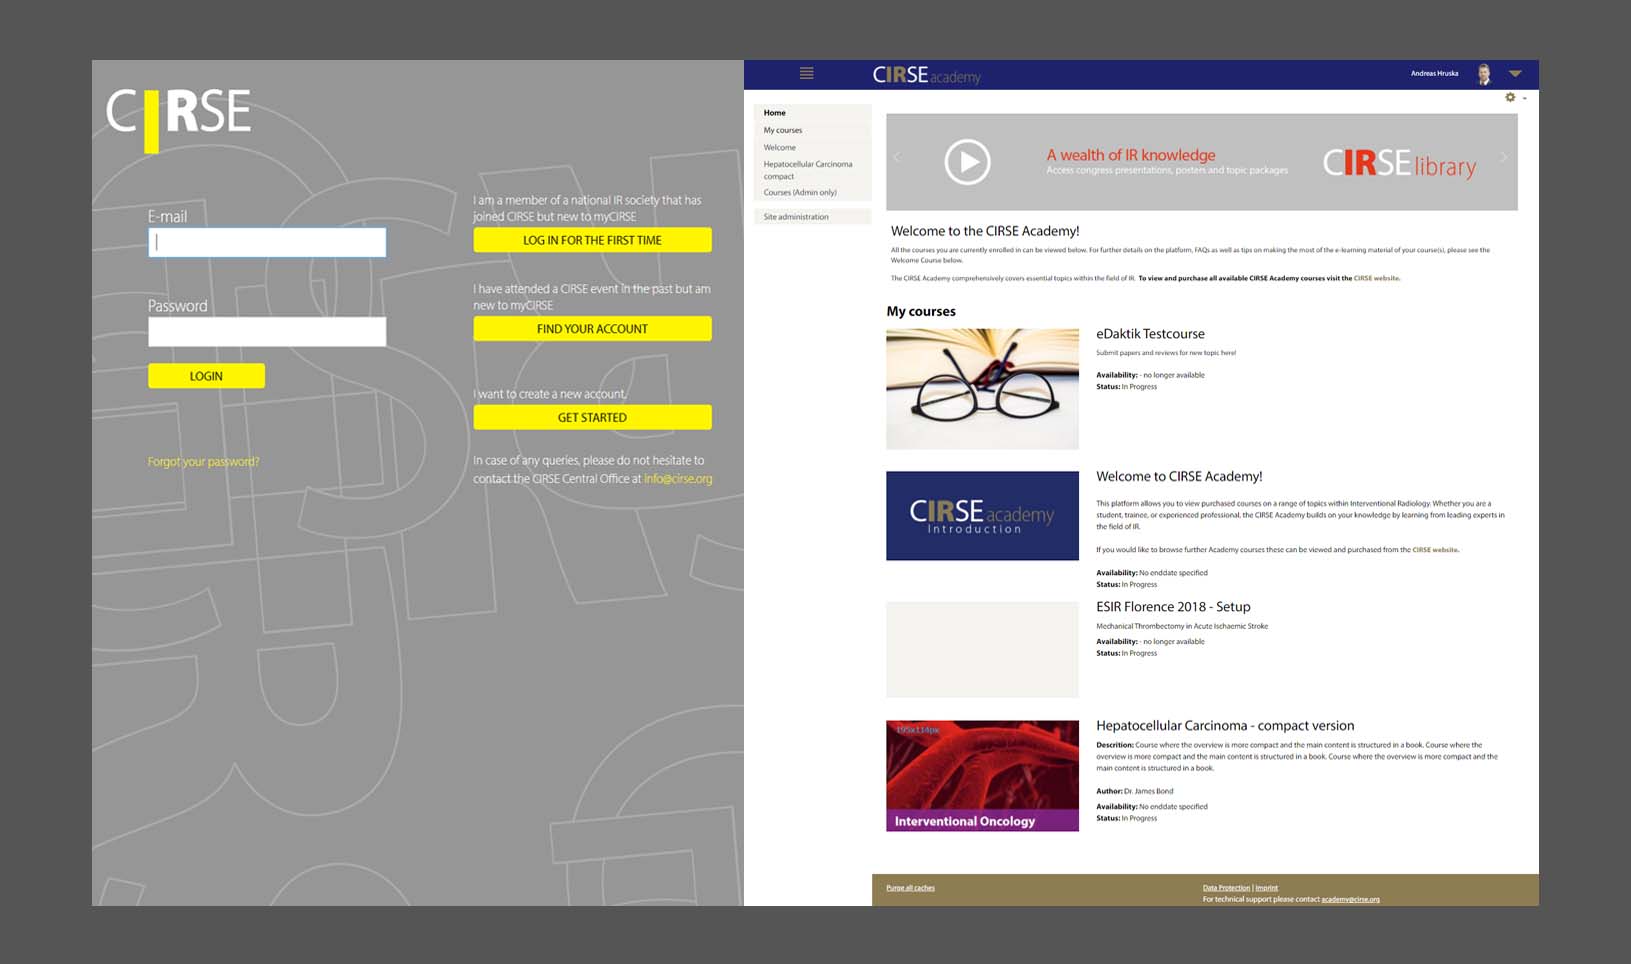Open the eDaktik Testcourse title
This screenshot has height=964, width=1631.
point(1150,334)
